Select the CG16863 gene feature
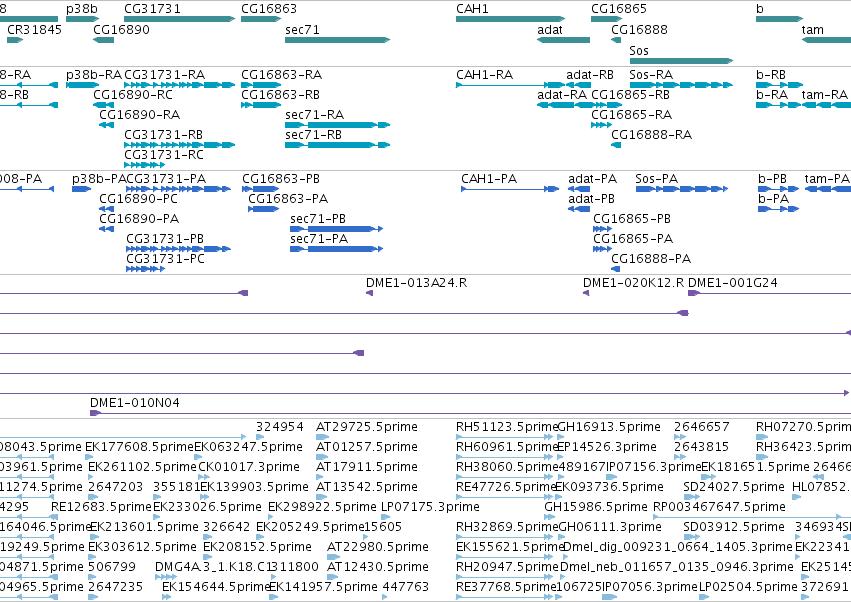 pyautogui.click(x=261, y=19)
